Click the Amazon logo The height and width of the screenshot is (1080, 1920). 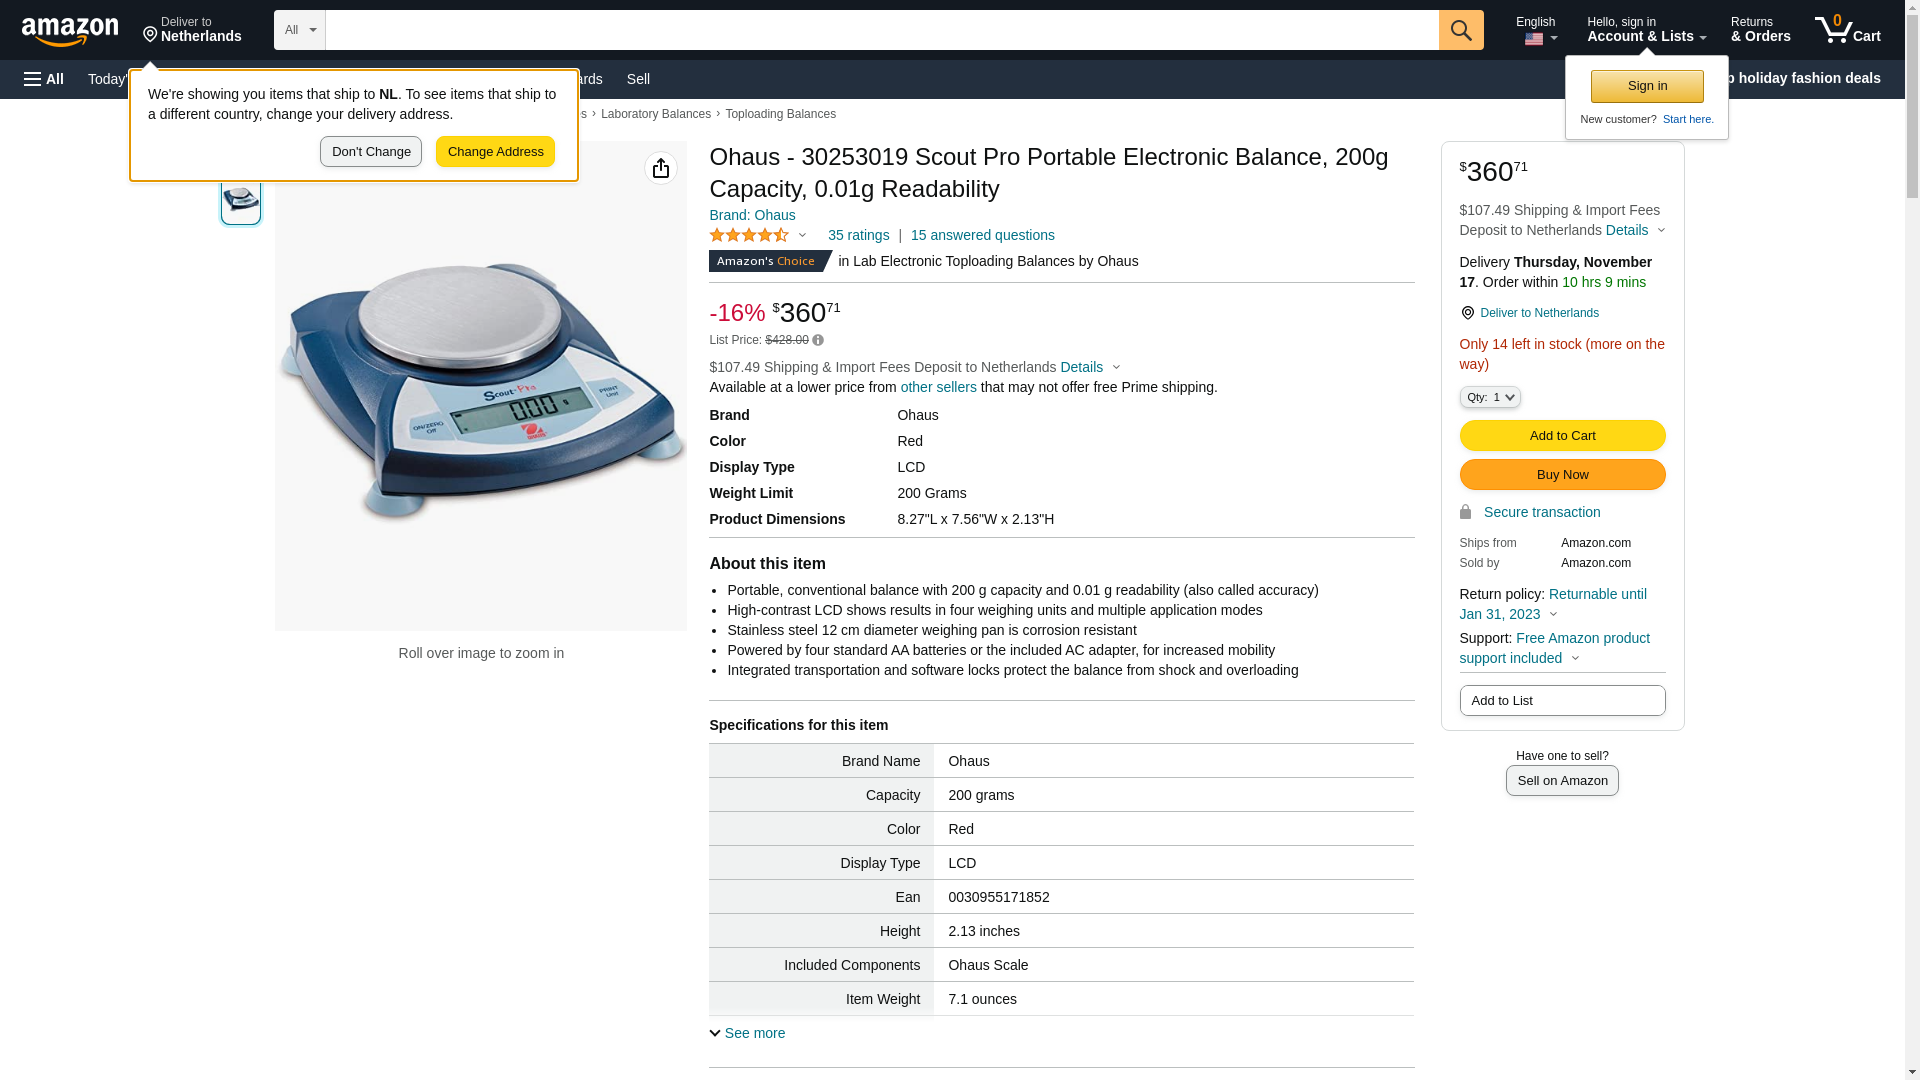[x=70, y=31]
